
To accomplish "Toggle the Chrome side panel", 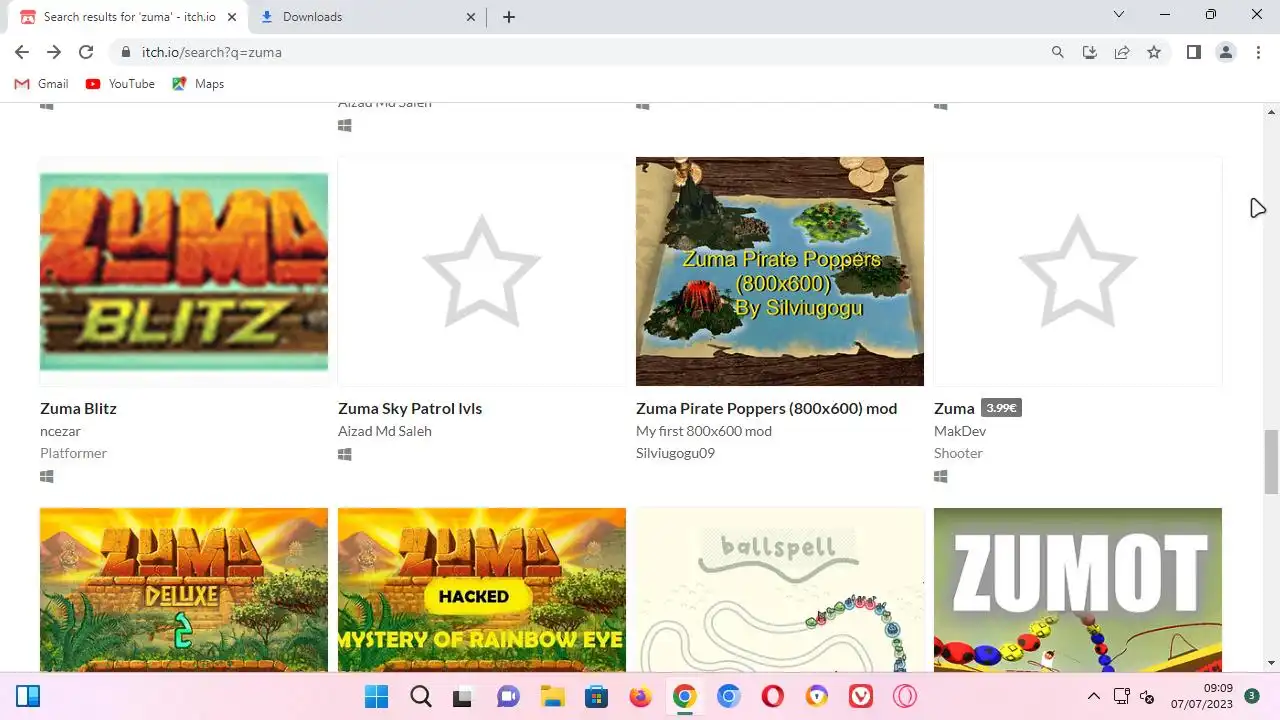I will click(x=1194, y=52).
